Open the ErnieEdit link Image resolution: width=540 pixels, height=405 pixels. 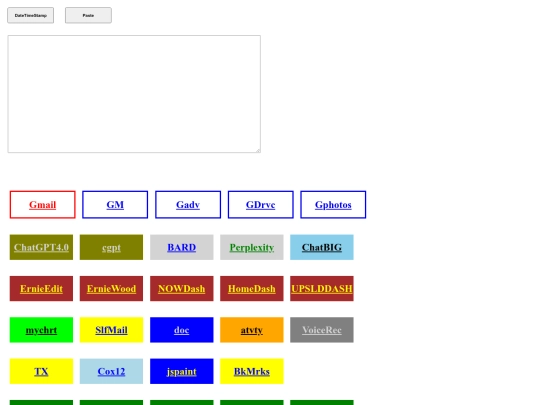(x=41, y=289)
